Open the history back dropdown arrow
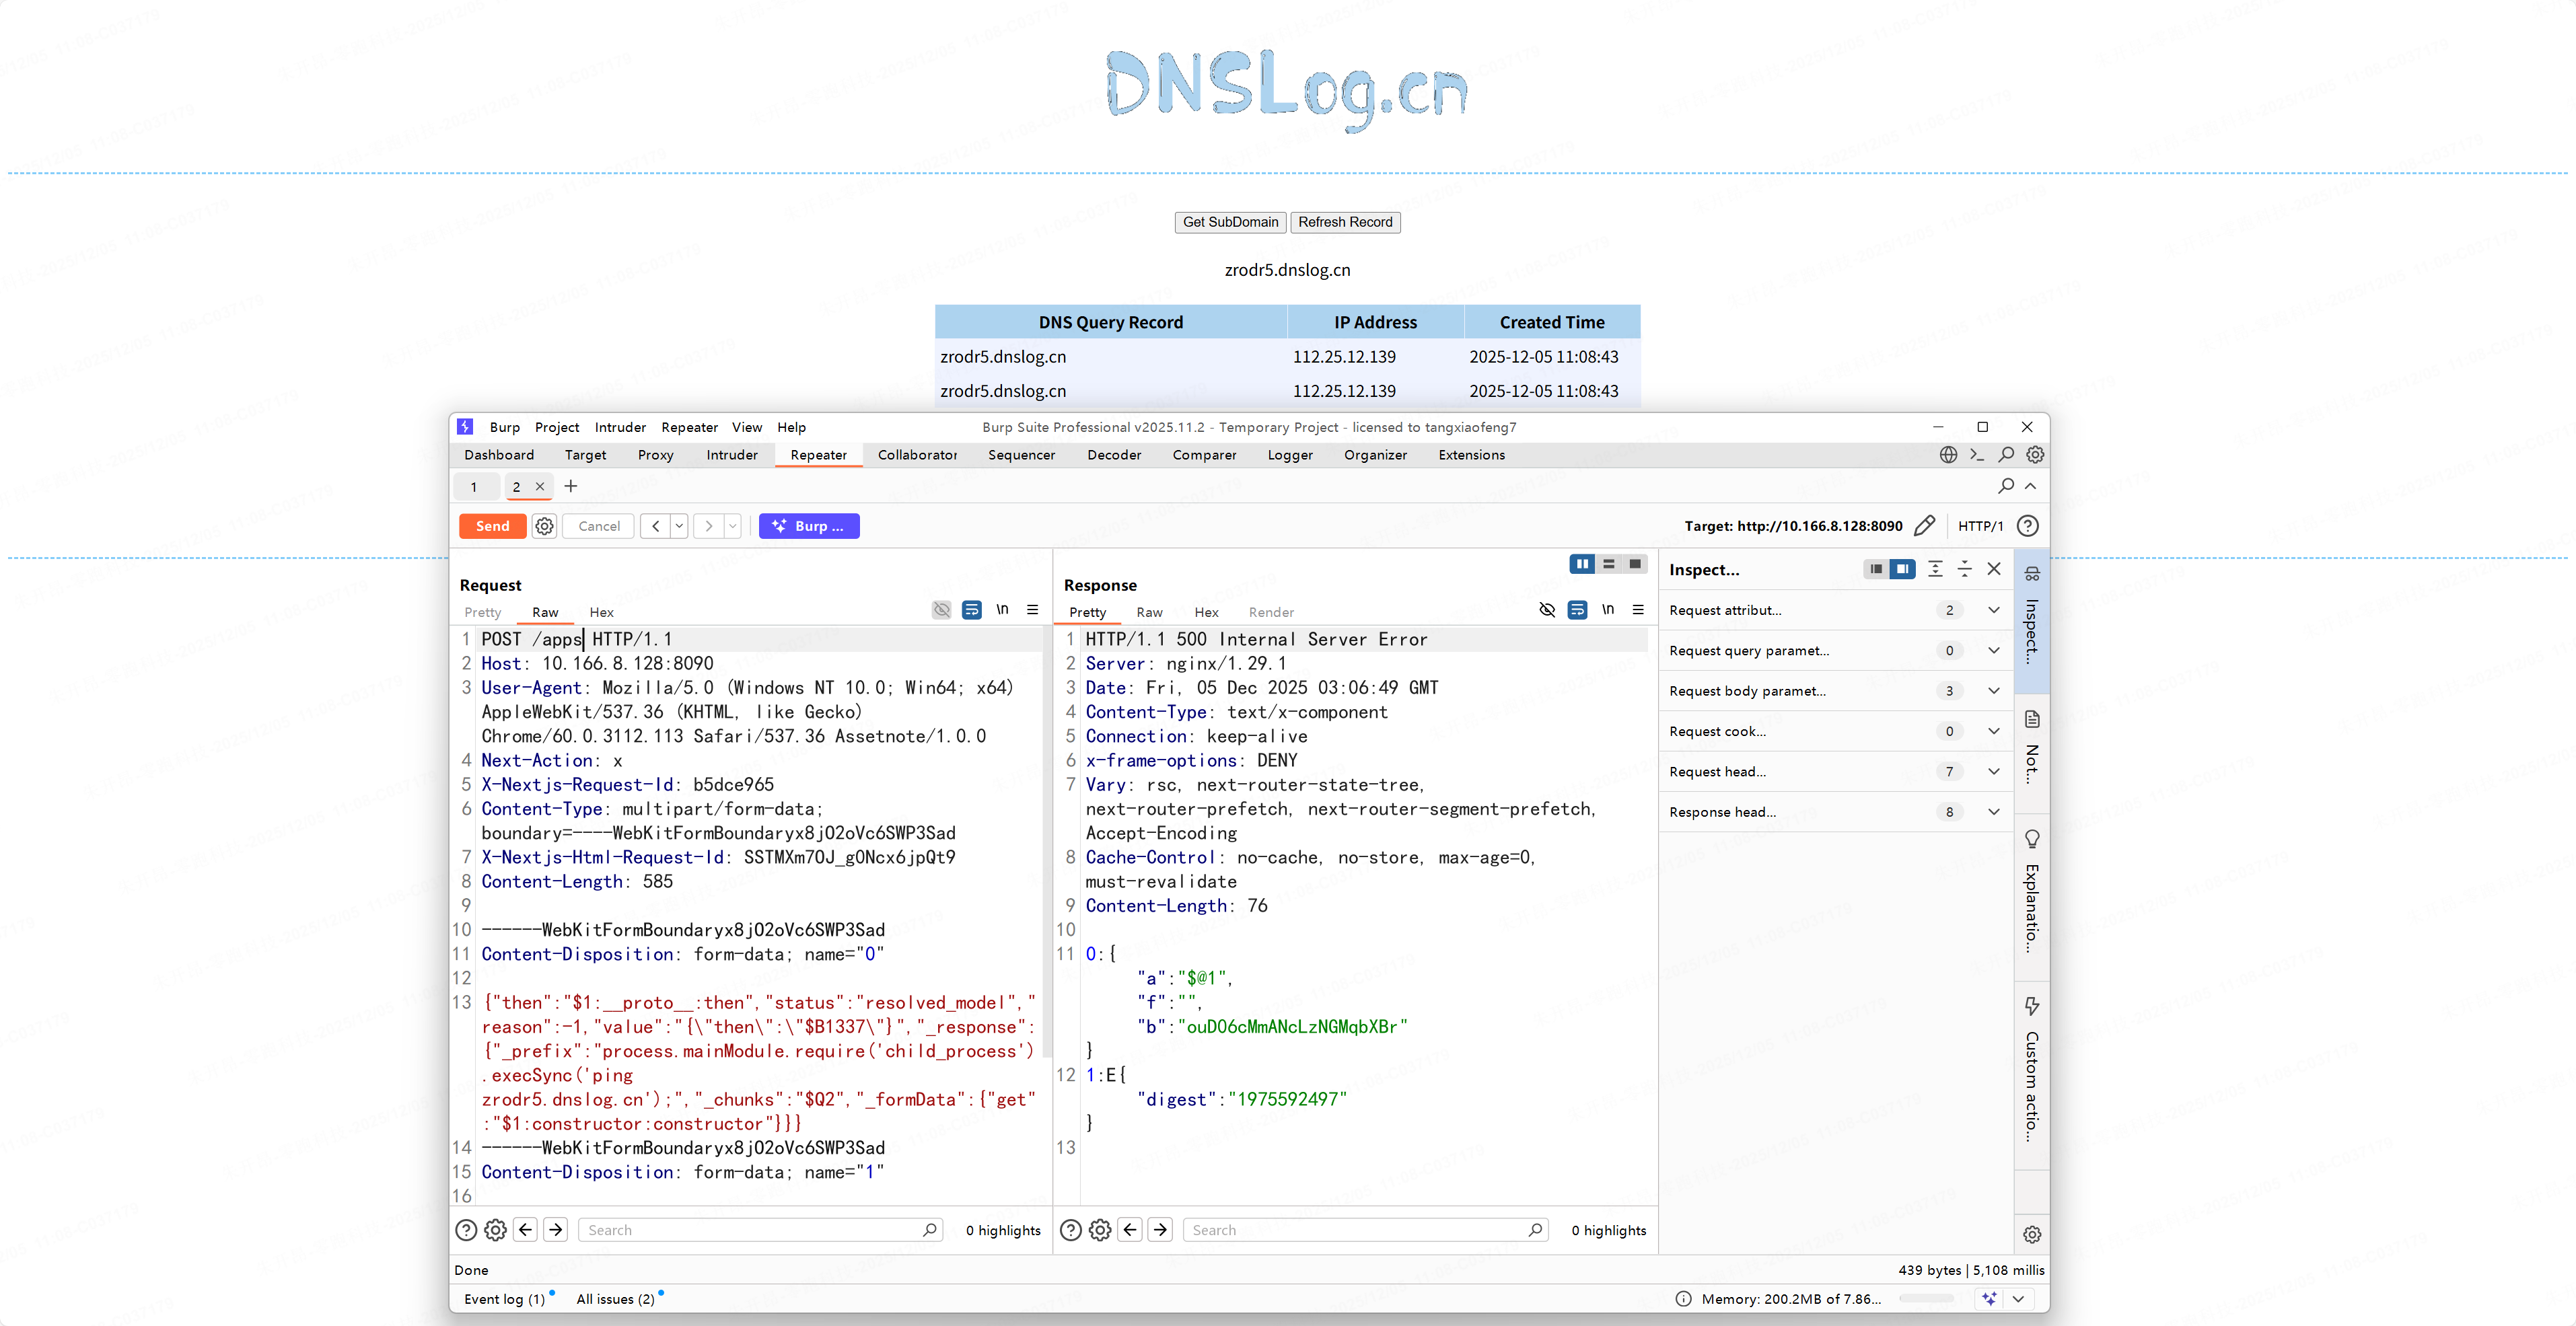This screenshot has width=2576, height=1326. [x=680, y=526]
